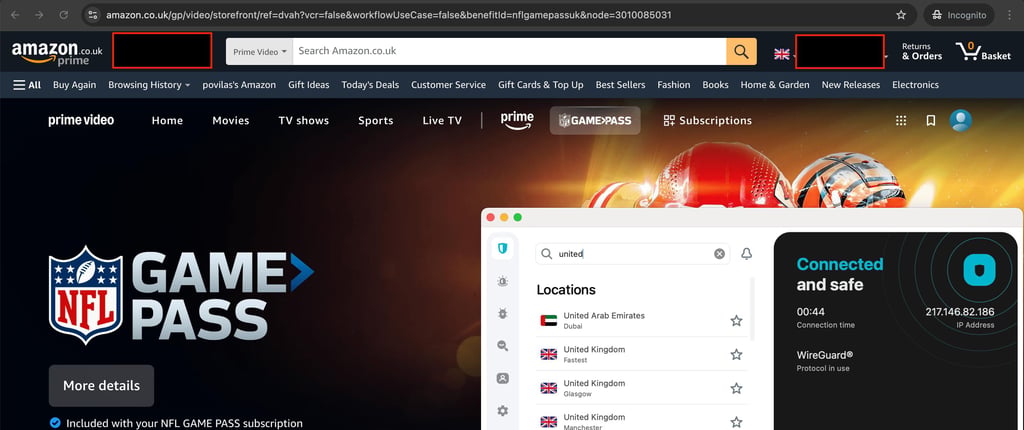Open Prime Video Sports tab
Image resolution: width=1024 pixels, height=430 pixels.
[376, 120]
